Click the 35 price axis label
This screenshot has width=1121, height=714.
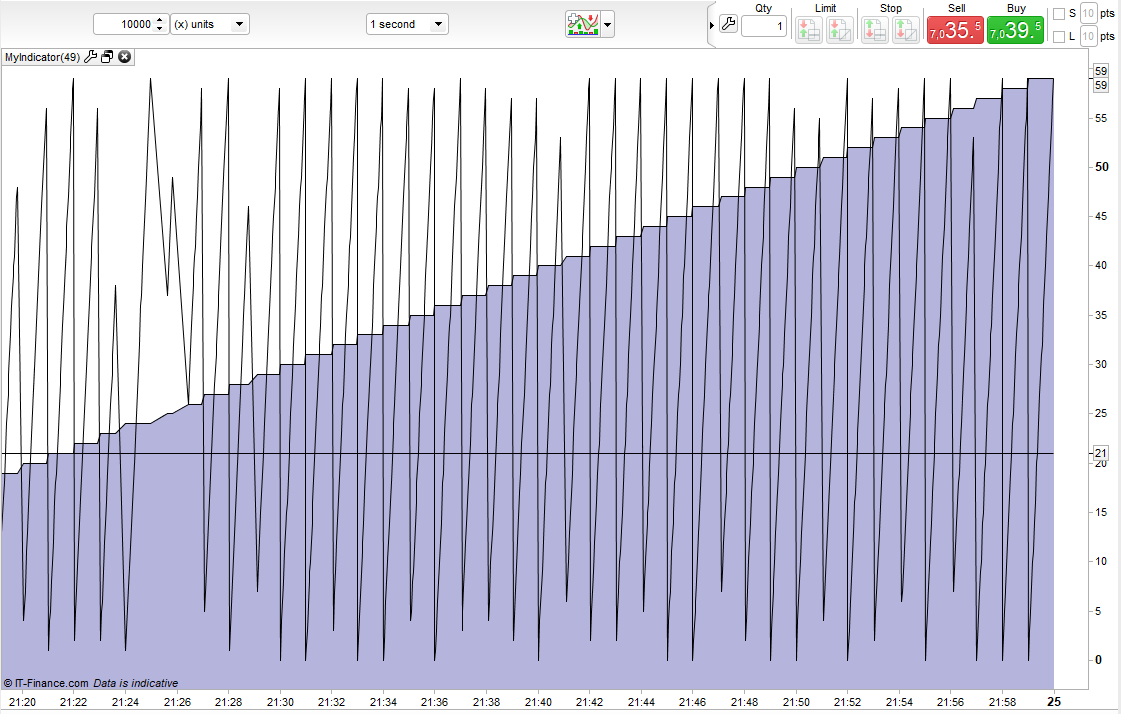1101,314
